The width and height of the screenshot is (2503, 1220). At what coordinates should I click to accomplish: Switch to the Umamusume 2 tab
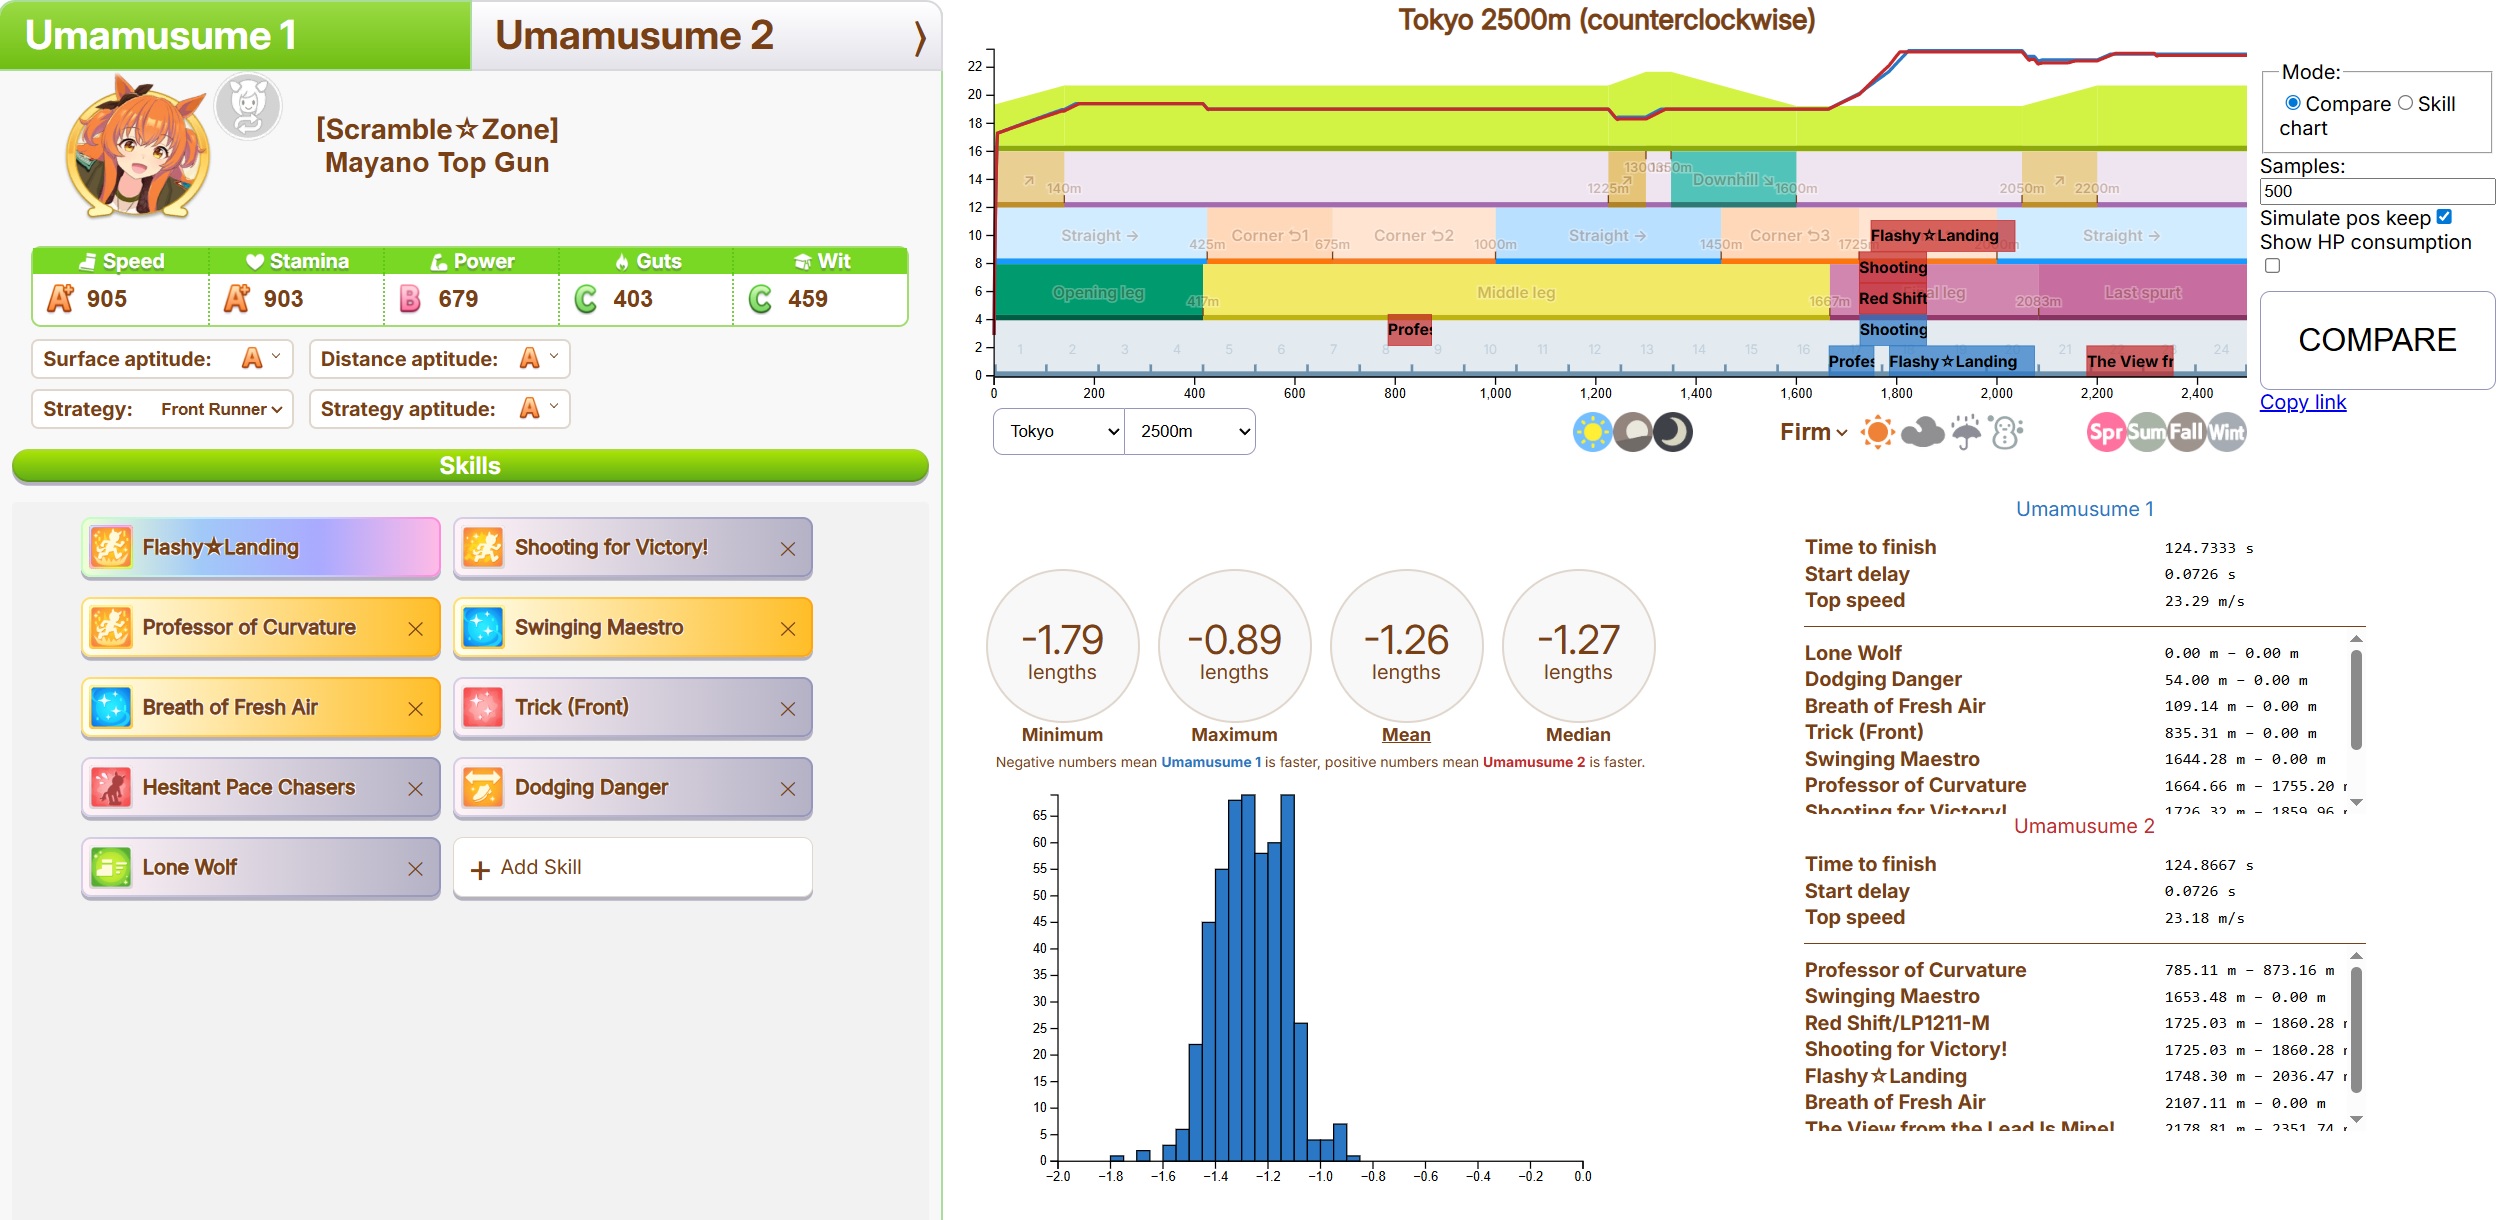pyautogui.click(x=706, y=35)
